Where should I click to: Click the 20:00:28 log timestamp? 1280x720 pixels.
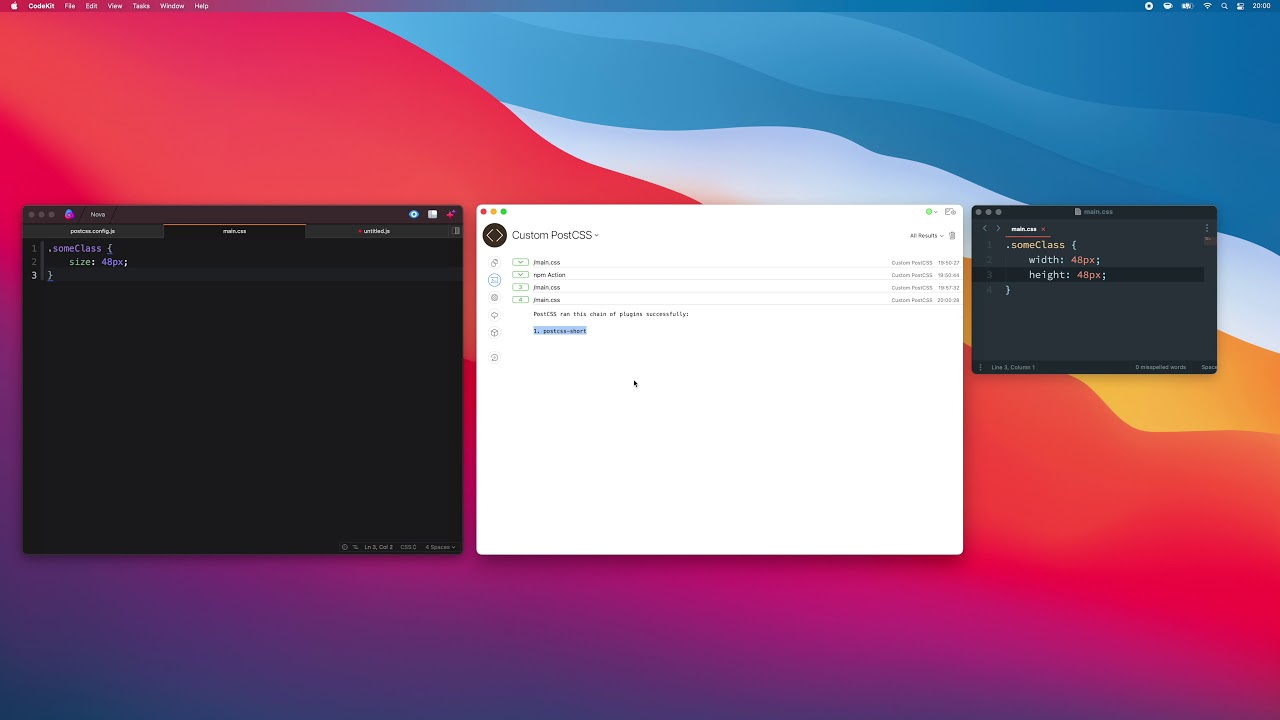pos(948,300)
